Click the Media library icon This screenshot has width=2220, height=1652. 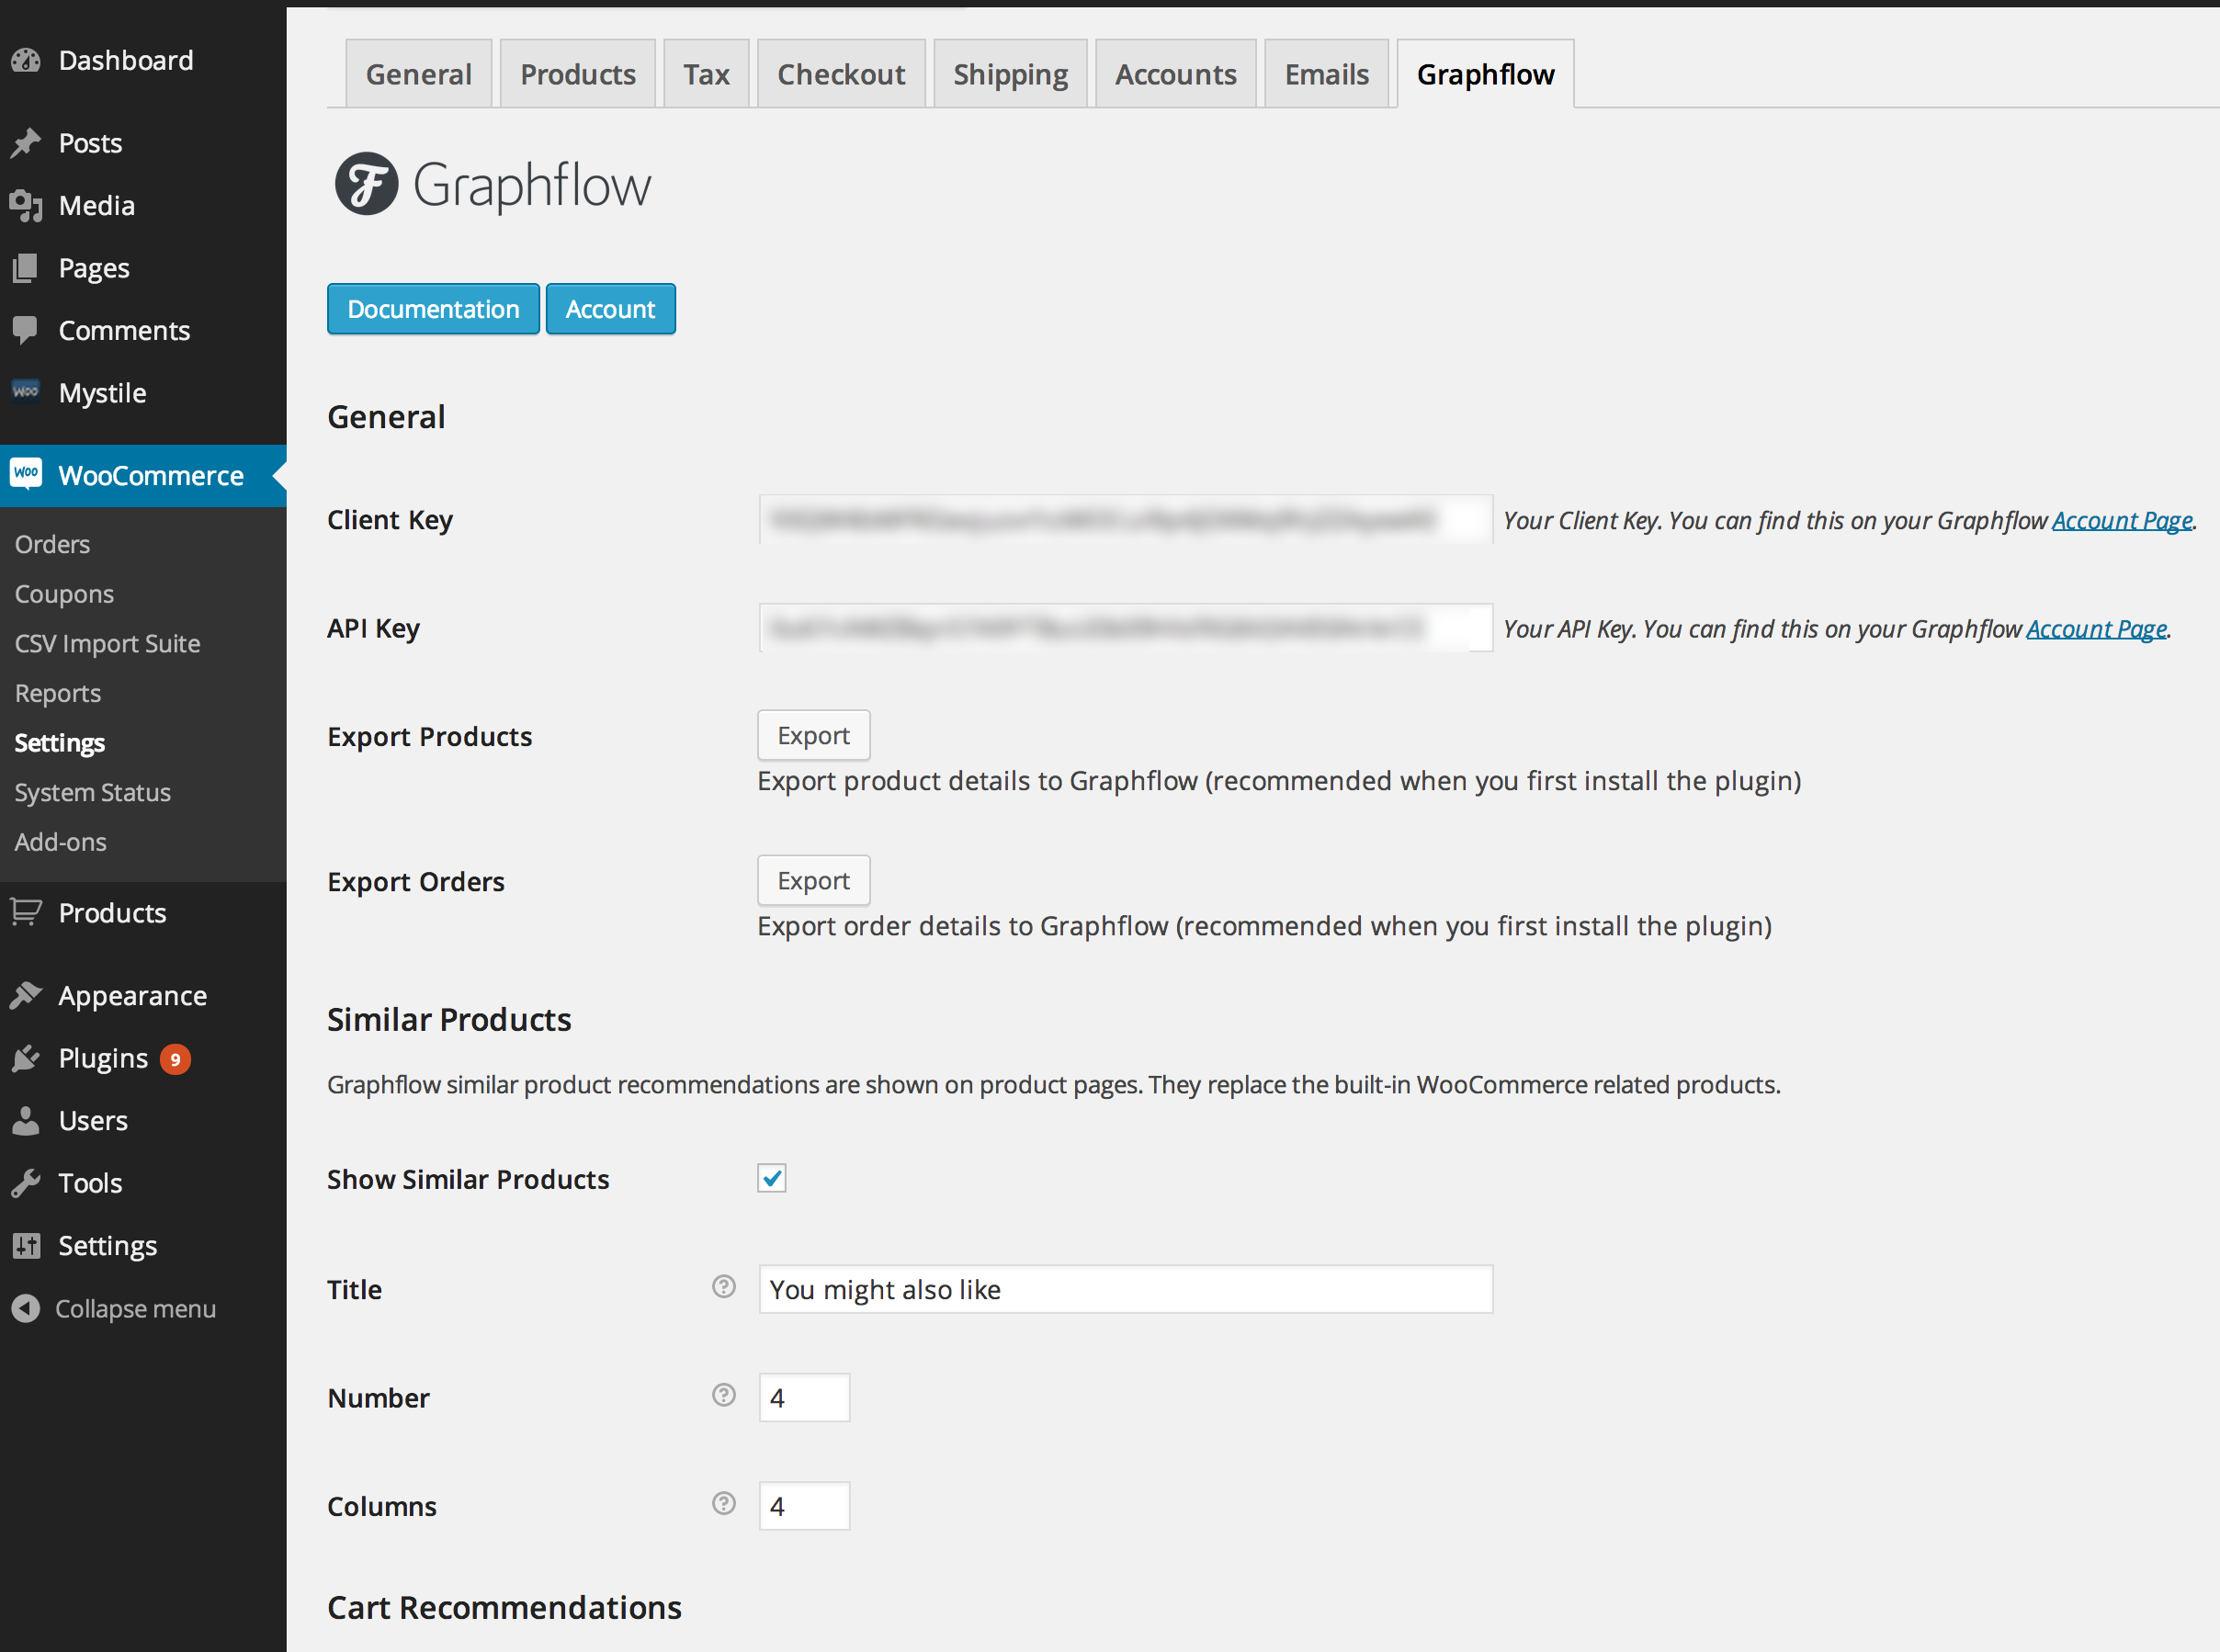[26, 206]
